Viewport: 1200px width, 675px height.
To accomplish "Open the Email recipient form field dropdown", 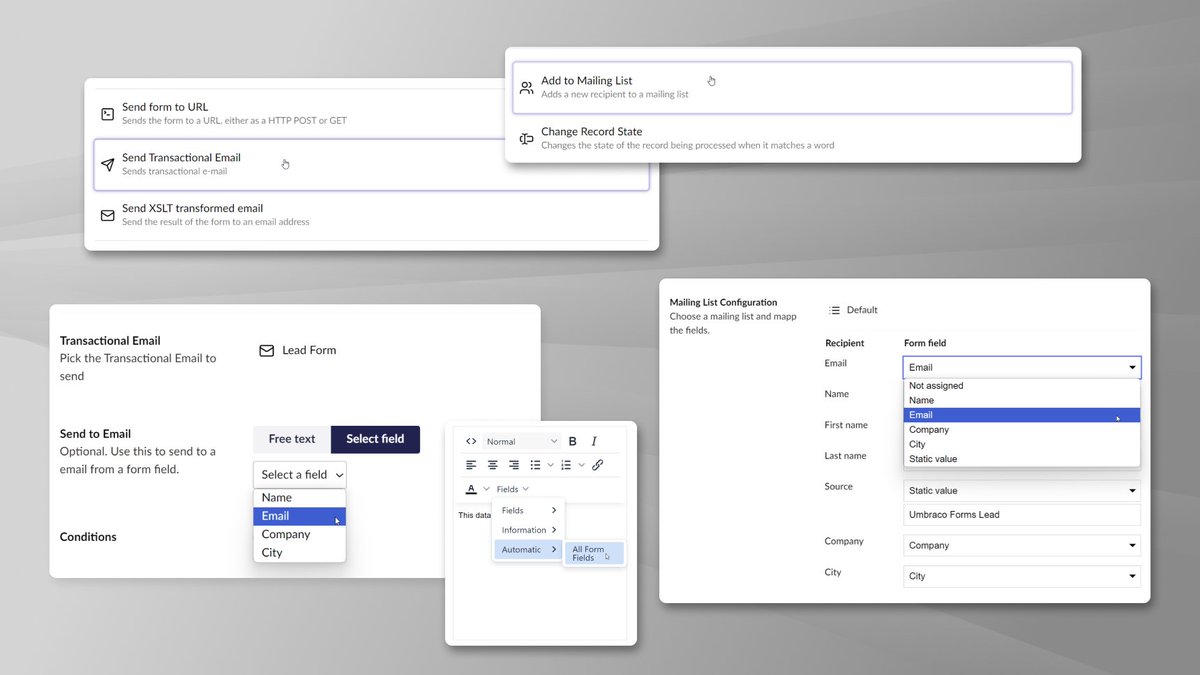I will pyautogui.click(x=1021, y=367).
